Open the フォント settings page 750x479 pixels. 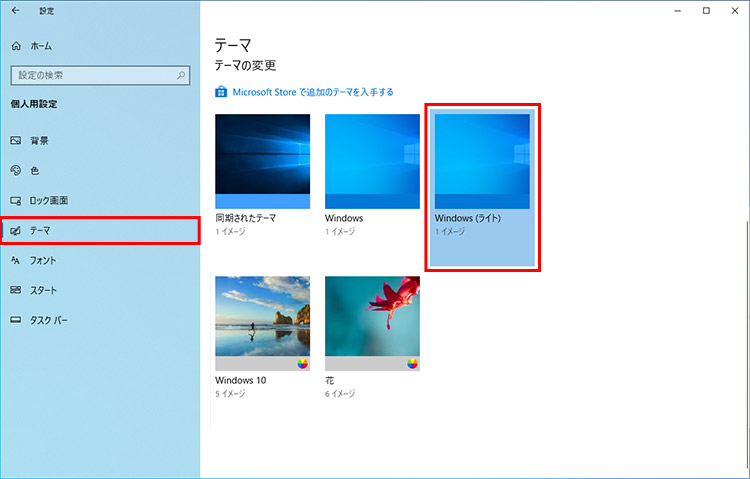[100, 260]
